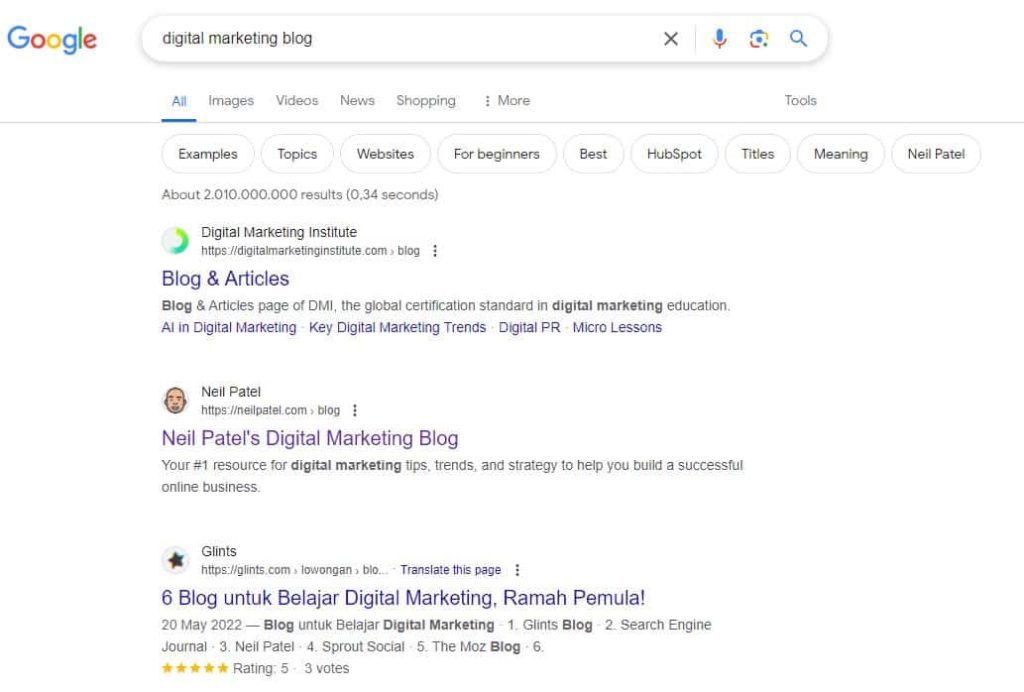
Task: Filter results with the HubSpot chip
Action: (673, 154)
